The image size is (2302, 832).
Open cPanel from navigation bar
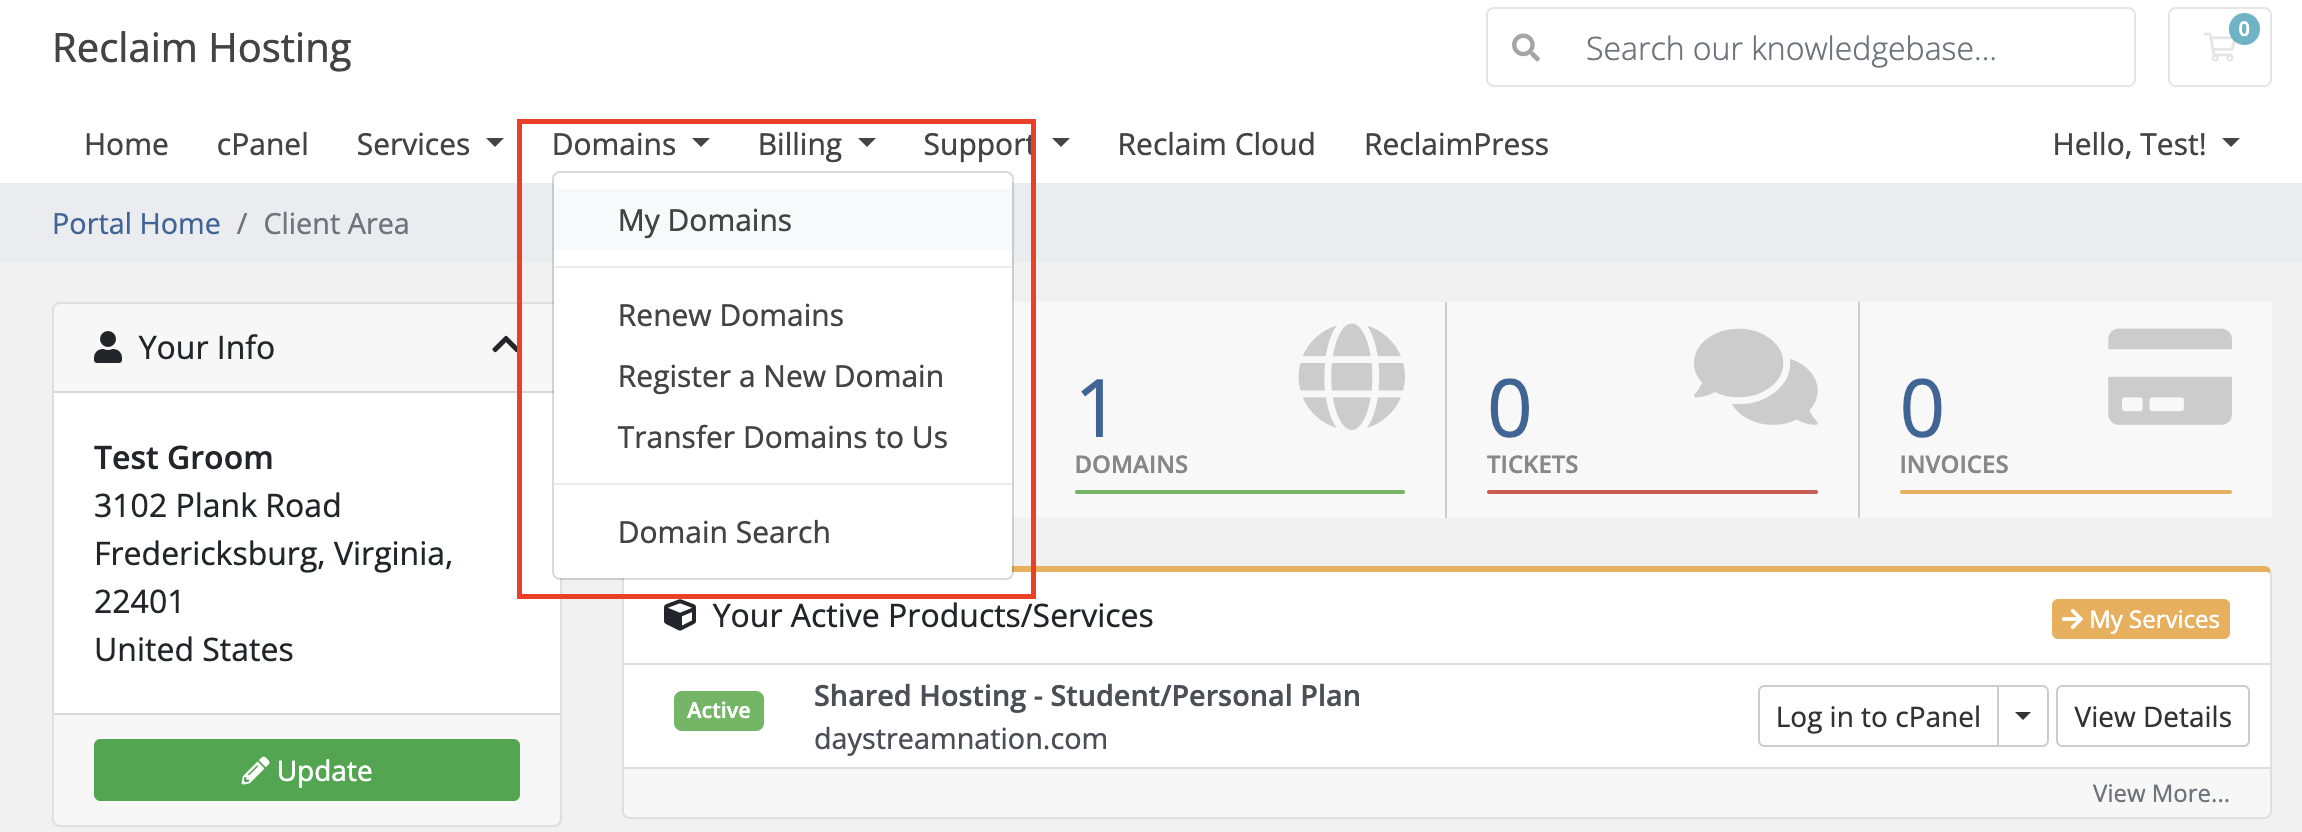click(x=262, y=144)
